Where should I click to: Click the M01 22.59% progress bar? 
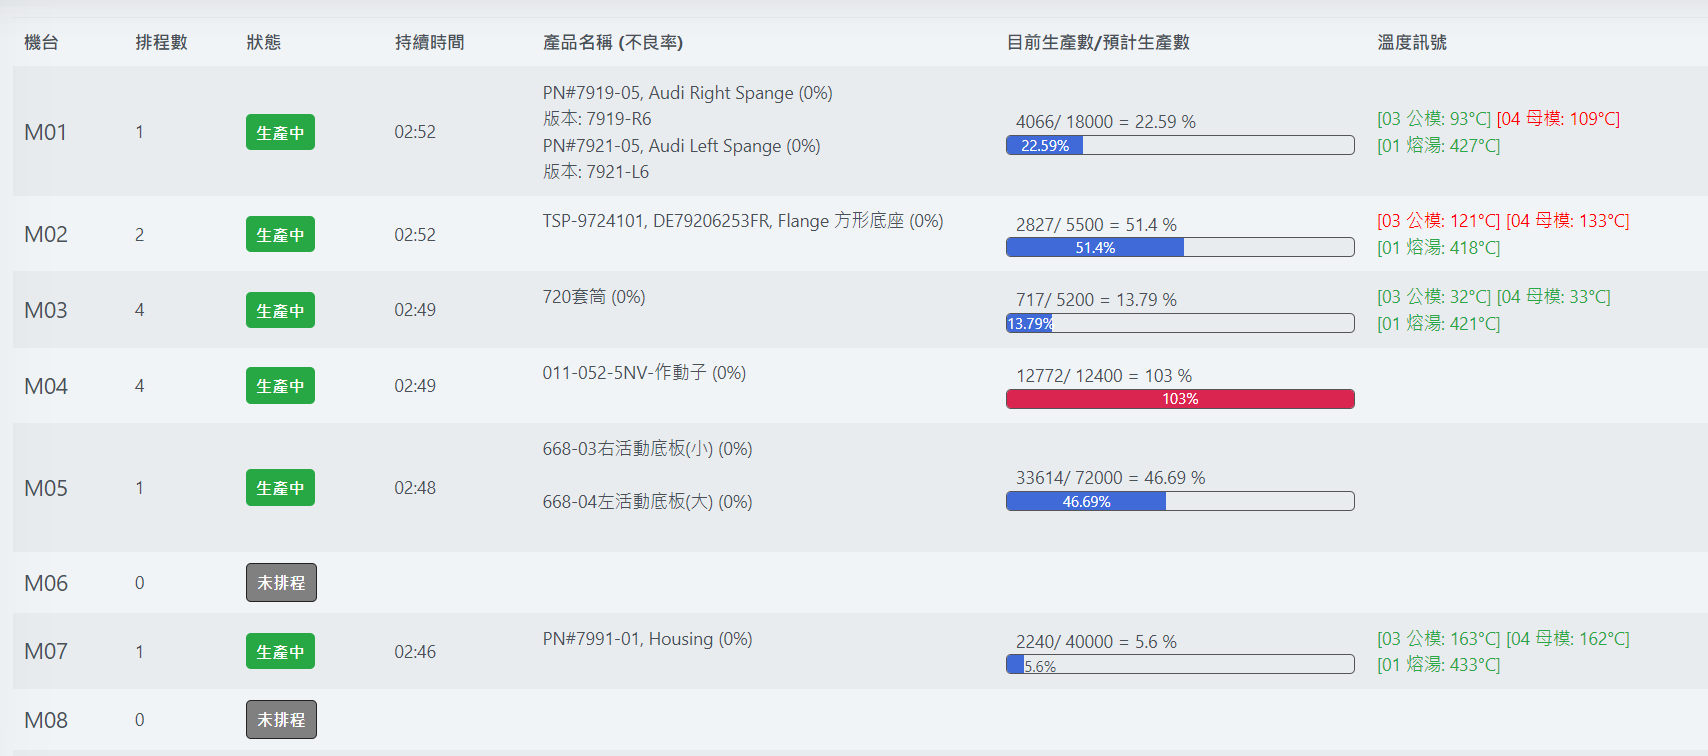tap(1180, 145)
